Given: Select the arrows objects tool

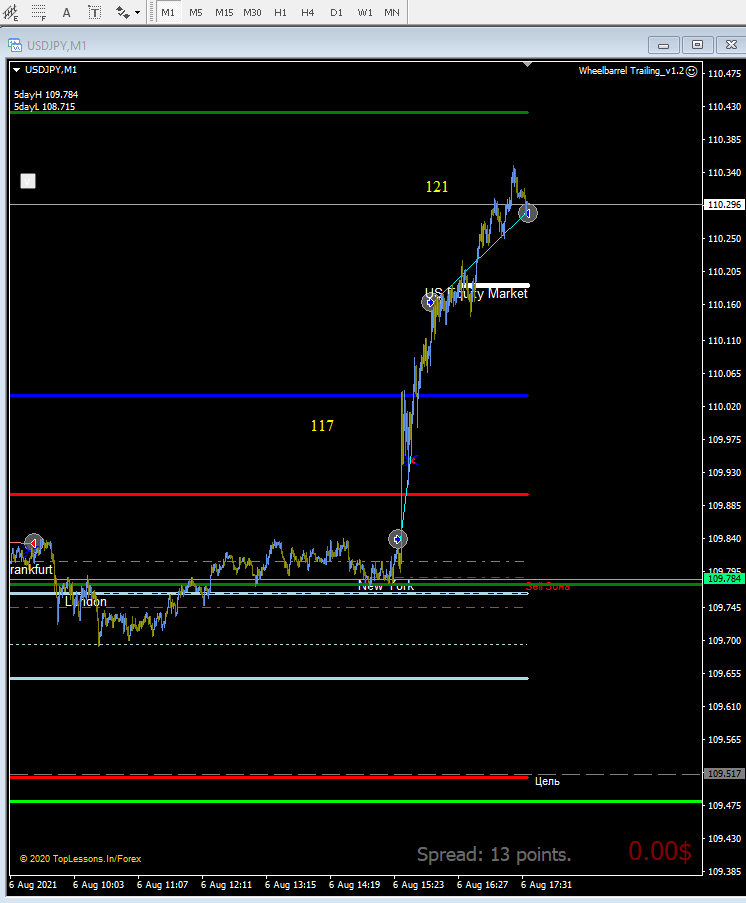Looking at the screenshot, I should tap(122, 12).
